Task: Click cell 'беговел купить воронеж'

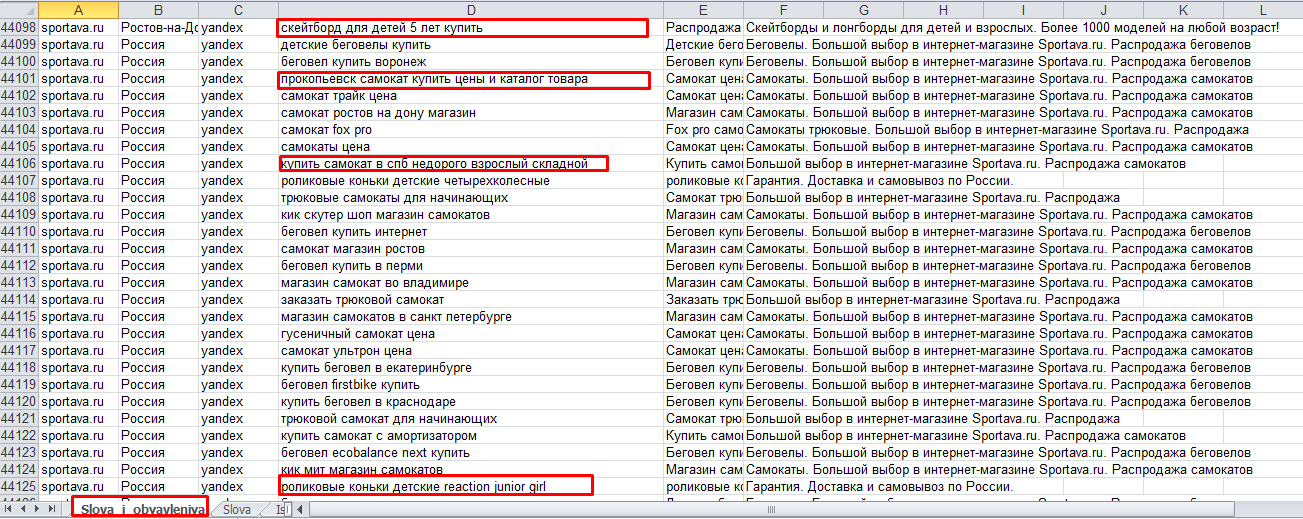Action: pos(470,62)
